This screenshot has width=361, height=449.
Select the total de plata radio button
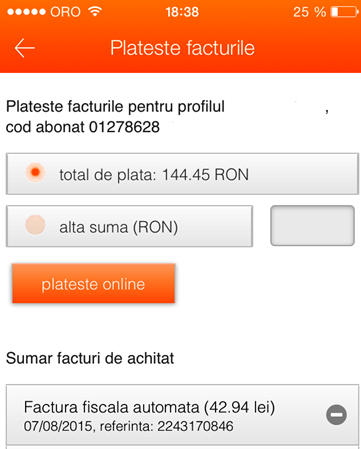pyautogui.click(x=35, y=173)
